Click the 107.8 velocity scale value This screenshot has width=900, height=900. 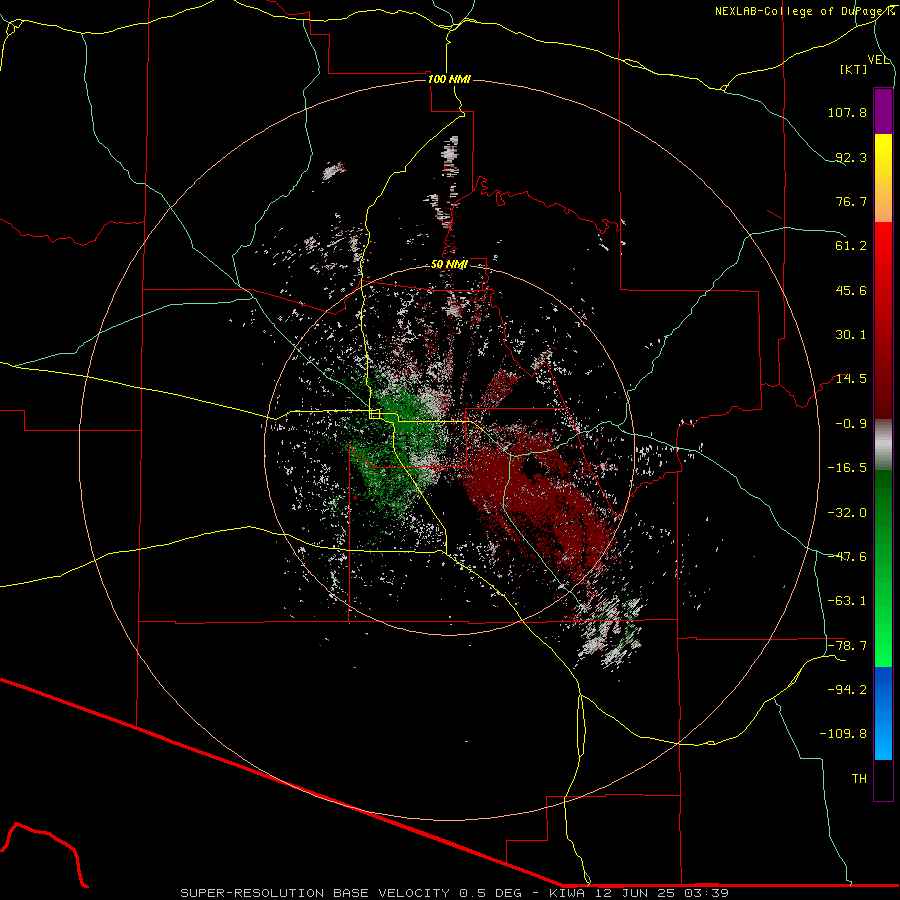(x=847, y=112)
